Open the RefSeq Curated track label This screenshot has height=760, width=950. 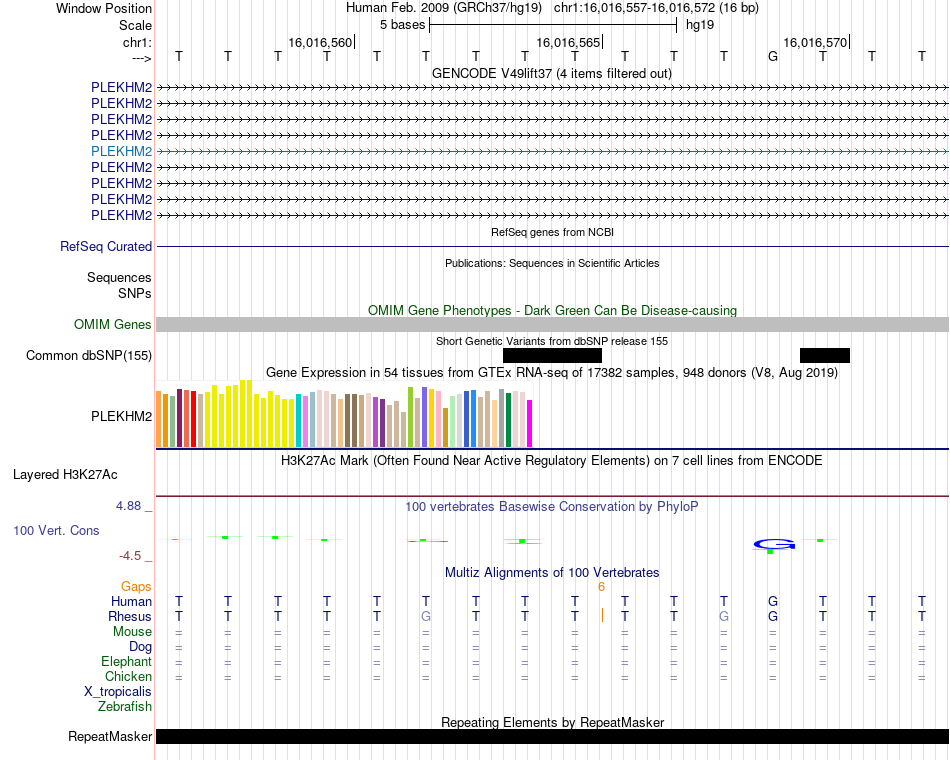tap(106, 246)
